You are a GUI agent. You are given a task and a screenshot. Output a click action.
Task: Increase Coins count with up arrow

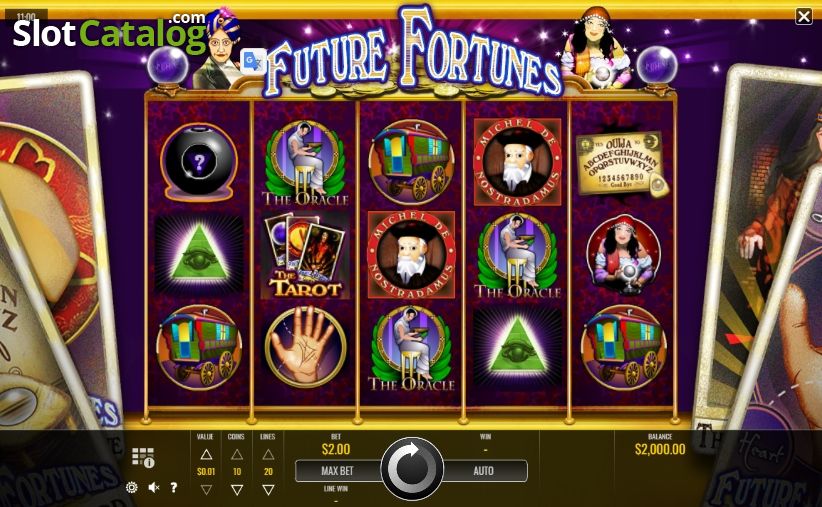(x=237, y=455)
